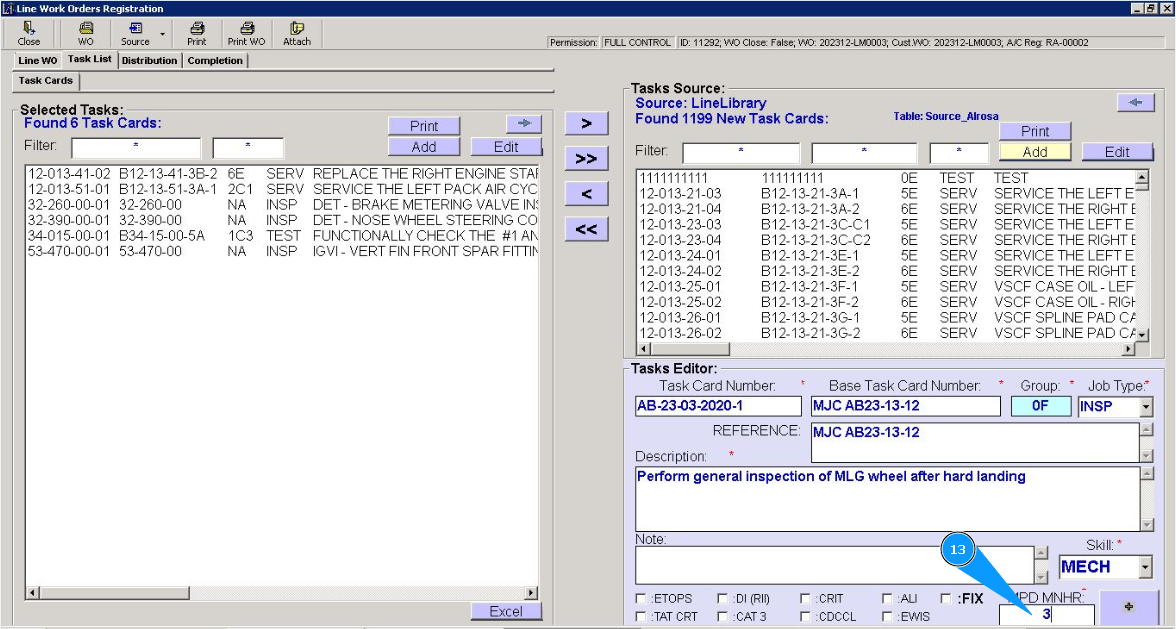Open the Job Type dropdown
The image size is (1176, 629).
tap(1145, 407)
